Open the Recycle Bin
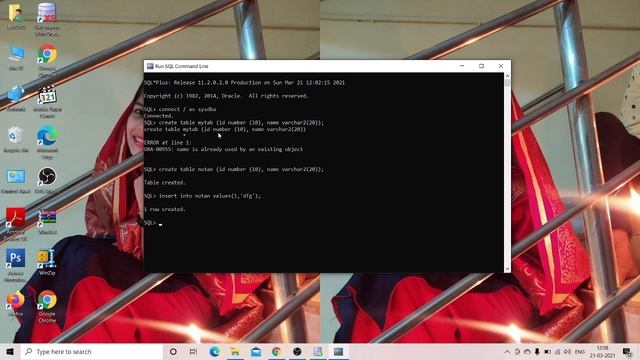640x360 pixels. [16, 140]
